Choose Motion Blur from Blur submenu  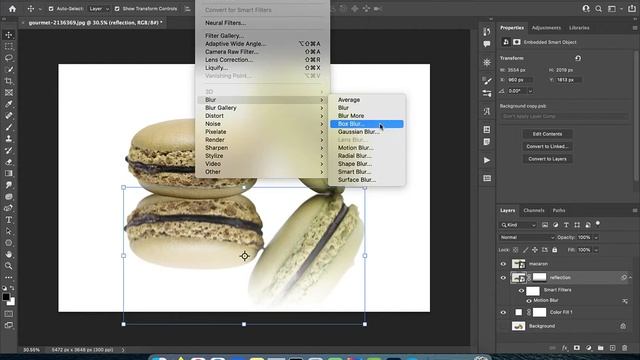(367, 148)
